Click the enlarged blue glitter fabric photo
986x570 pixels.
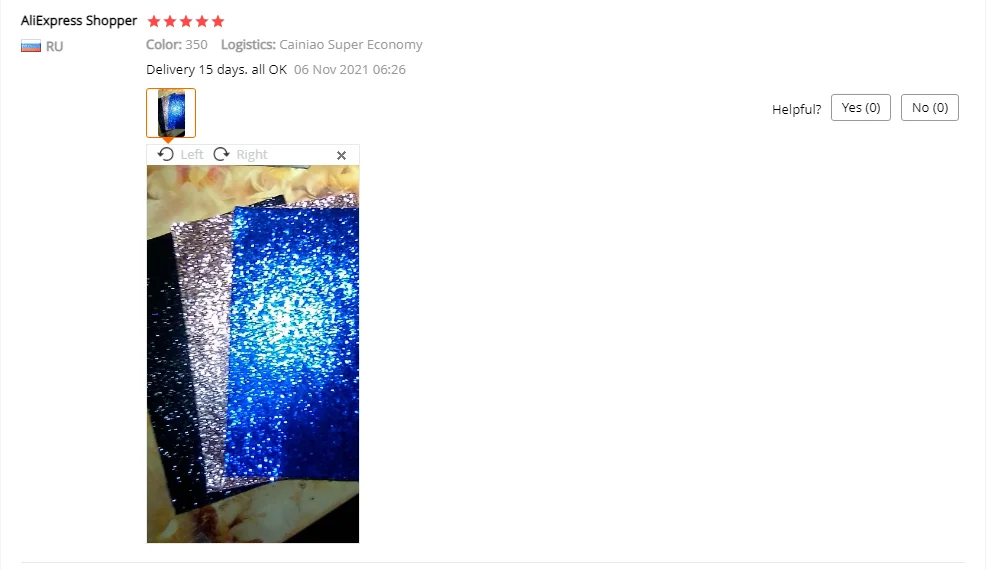pos(253,354)
